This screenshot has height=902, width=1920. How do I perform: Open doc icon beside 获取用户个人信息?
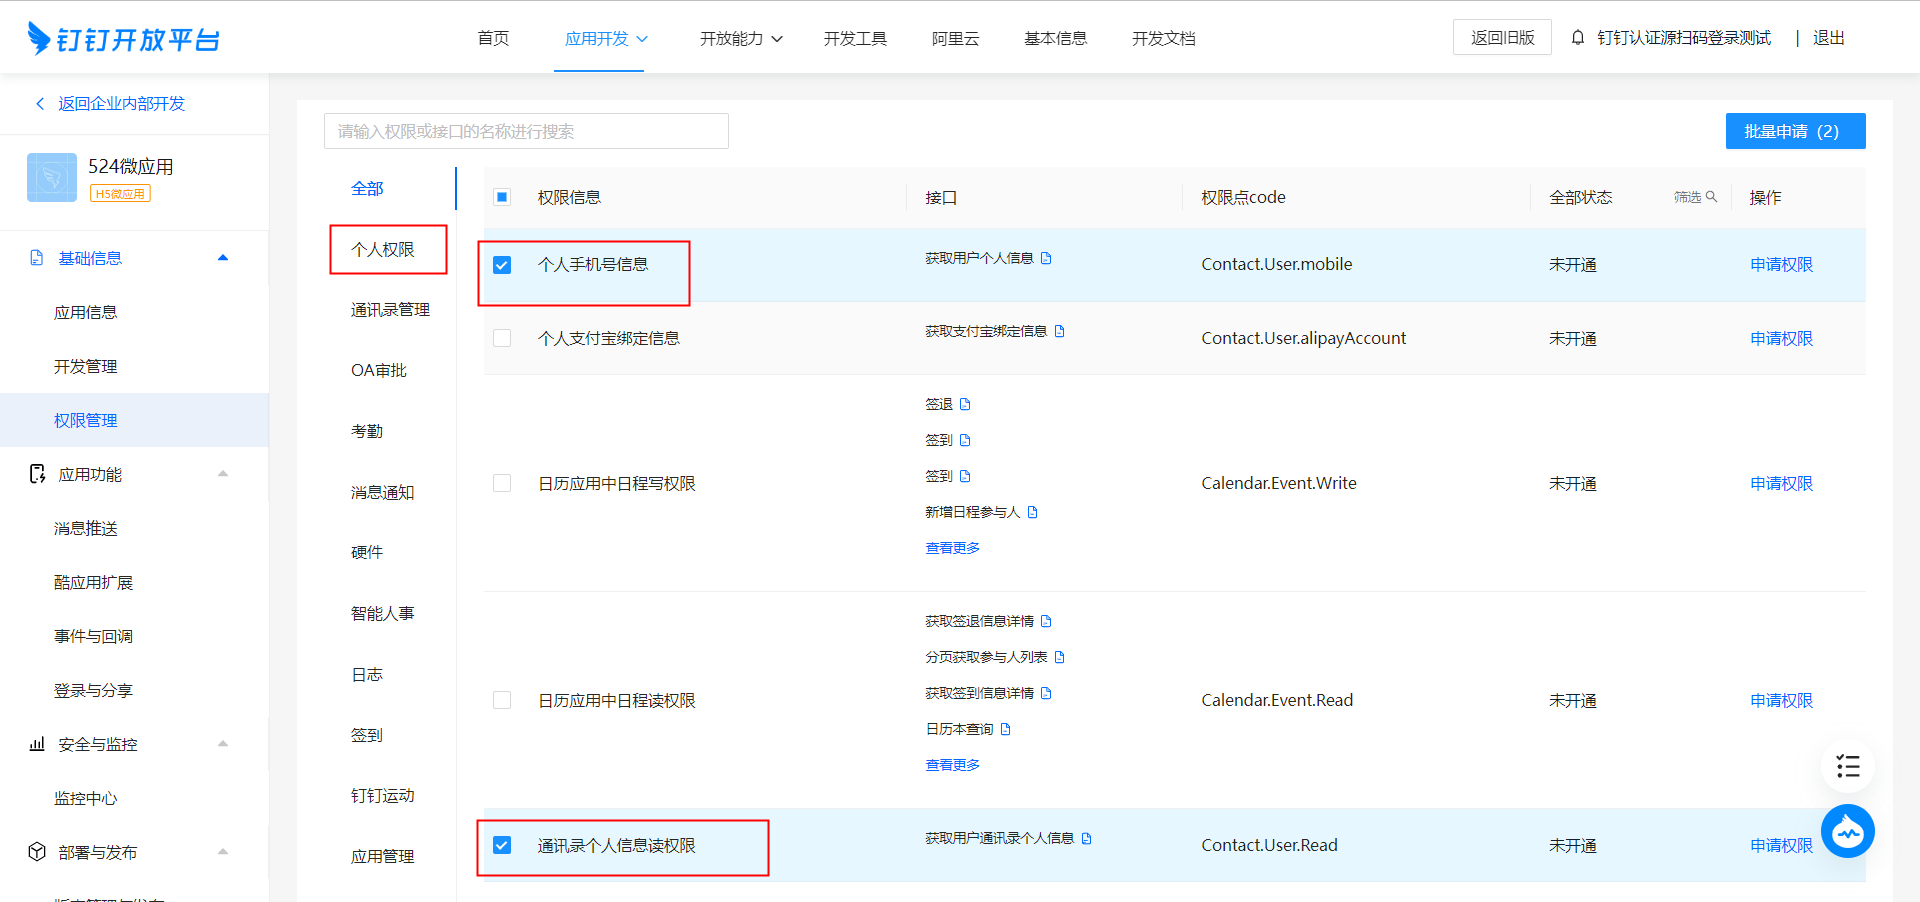click(1046, 258)
